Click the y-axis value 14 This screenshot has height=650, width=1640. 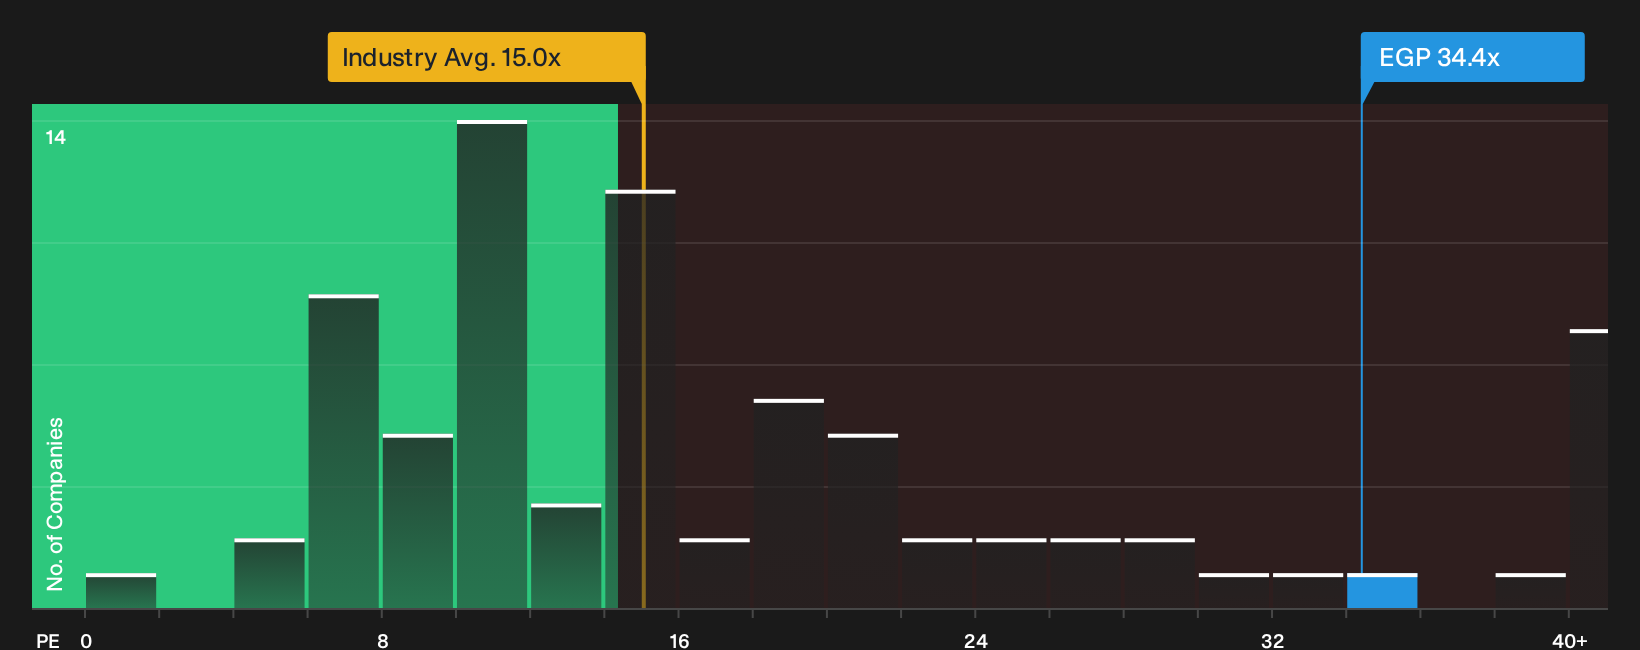tap(56, 137)
